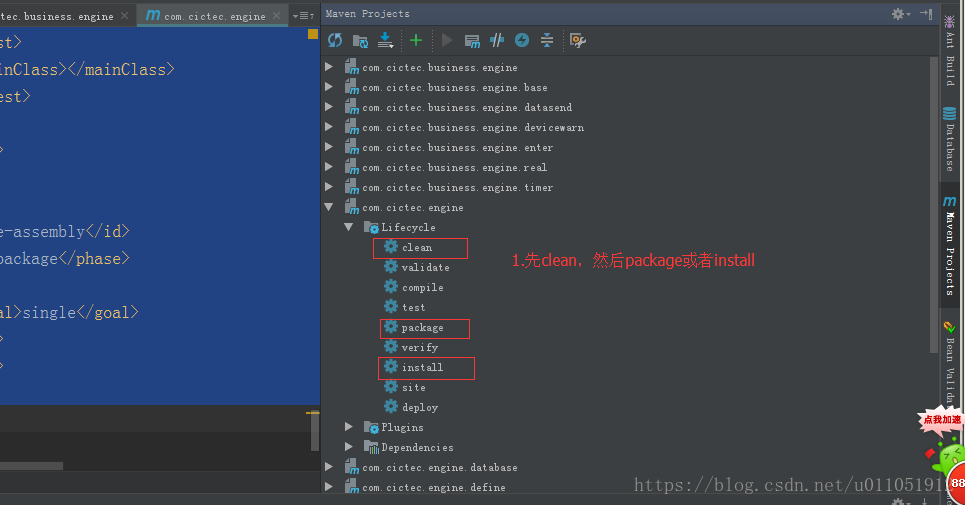Click Generate Sources and Update Folders icon
Image resolution: width=965 pixels, height=505 pixels.
click(x=360, y=41)
